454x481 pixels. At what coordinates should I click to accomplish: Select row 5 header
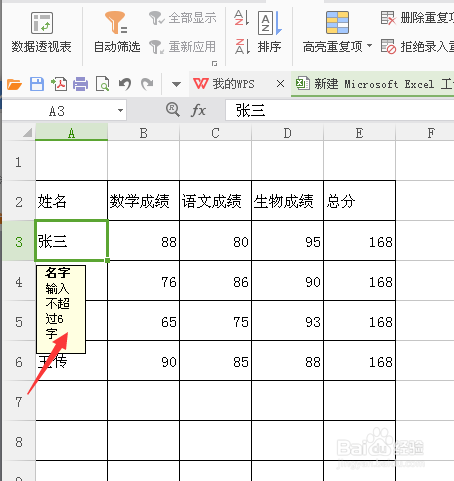point(18,321)
